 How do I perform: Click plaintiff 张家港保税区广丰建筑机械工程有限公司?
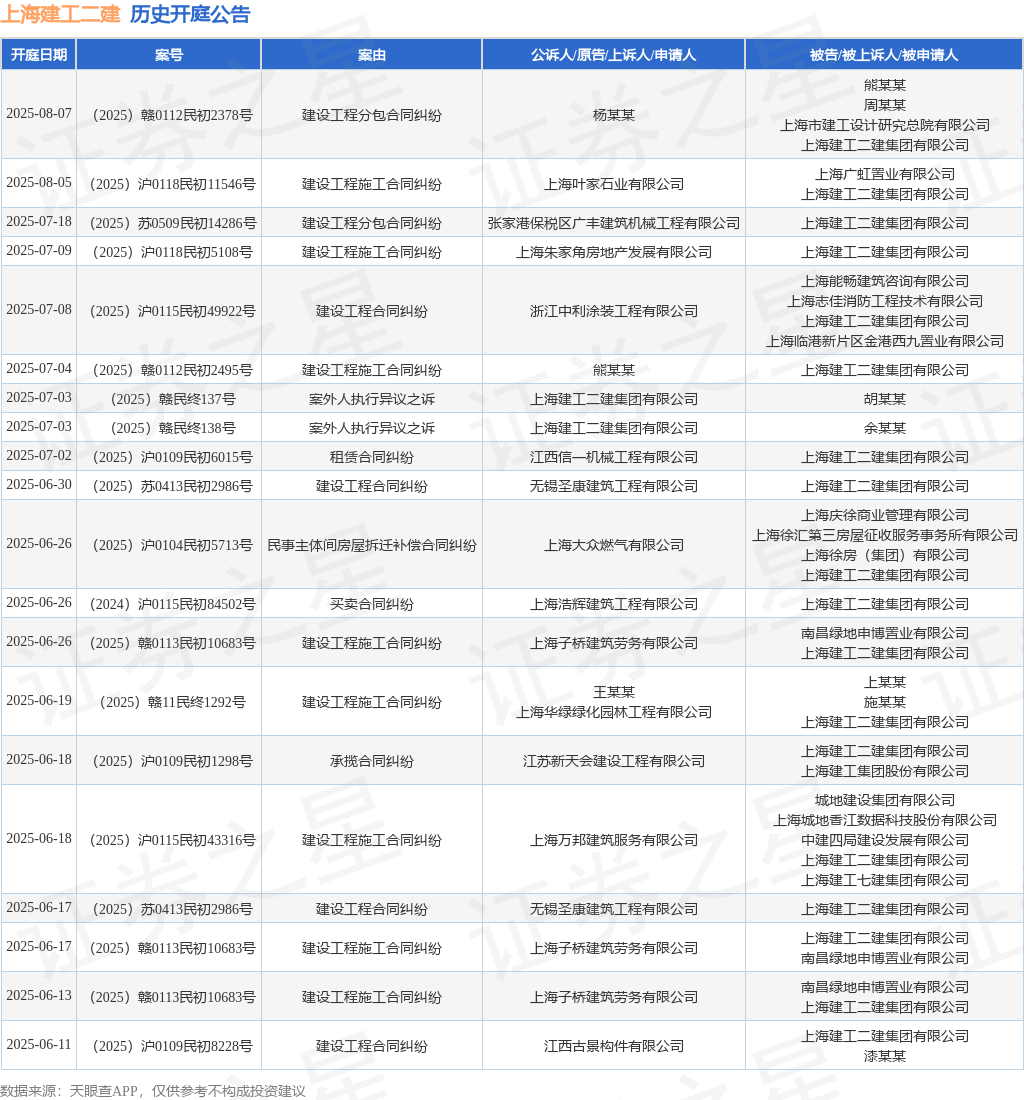coord(614,223)
